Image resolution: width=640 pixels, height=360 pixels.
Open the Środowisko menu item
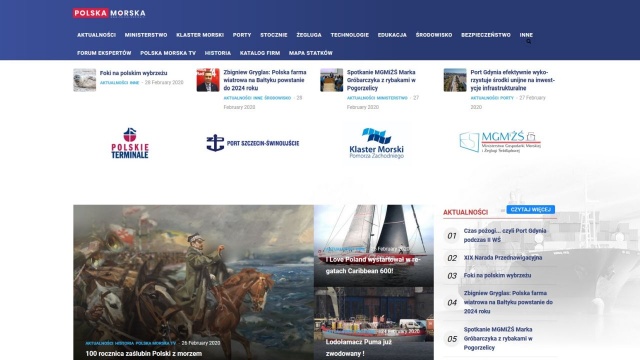tap(434, 35)
